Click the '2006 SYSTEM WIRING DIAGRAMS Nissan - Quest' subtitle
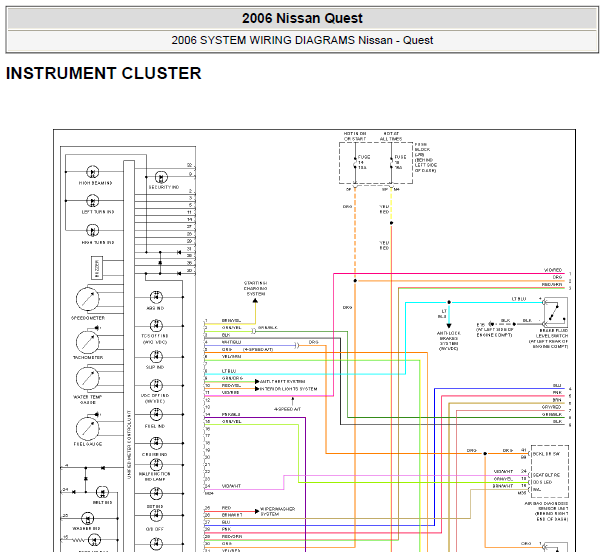 point(302,40)
